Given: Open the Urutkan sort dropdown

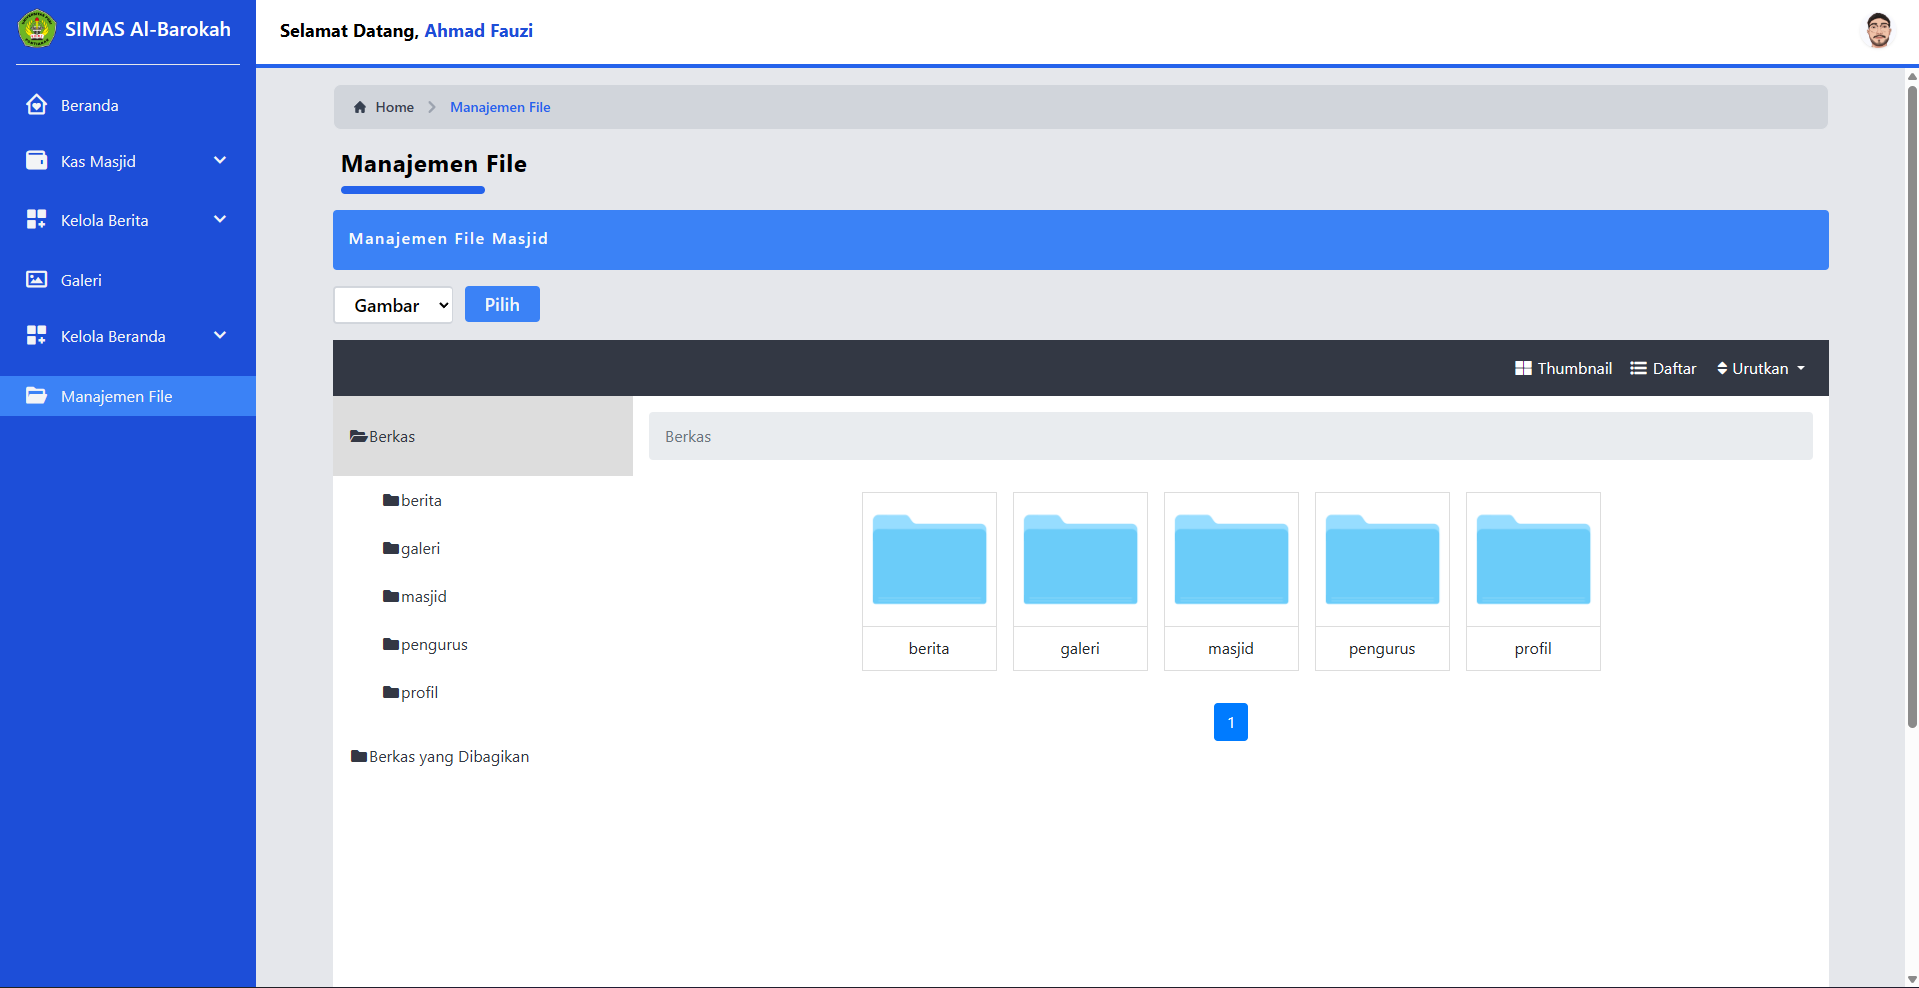Looking at the screenshot, I should click(1760, 368).
